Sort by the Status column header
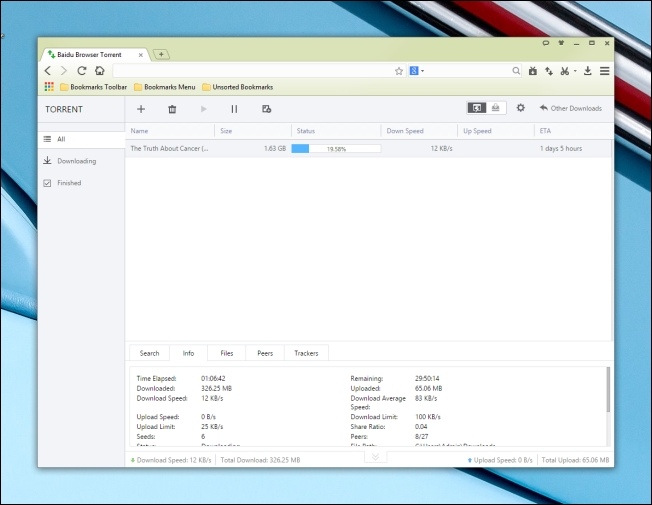The width and height of the screenshot is (652, 505). 336,131
